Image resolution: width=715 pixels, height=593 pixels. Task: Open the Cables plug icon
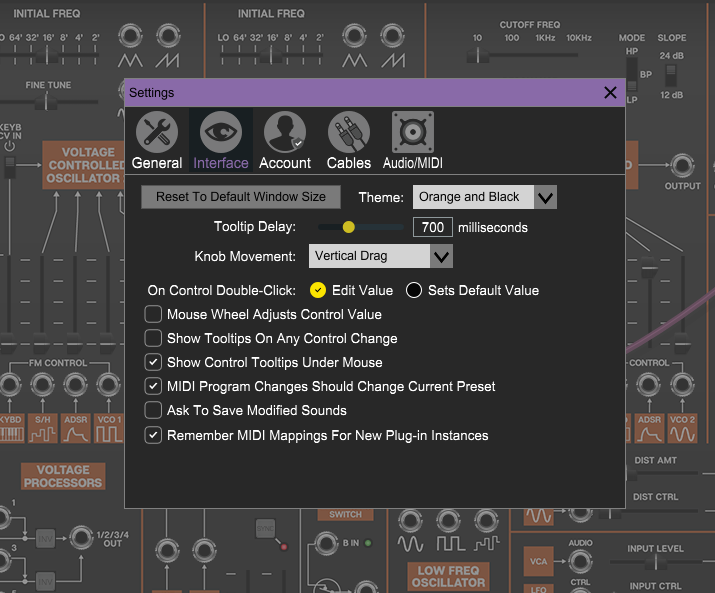[x=349, y=132]
